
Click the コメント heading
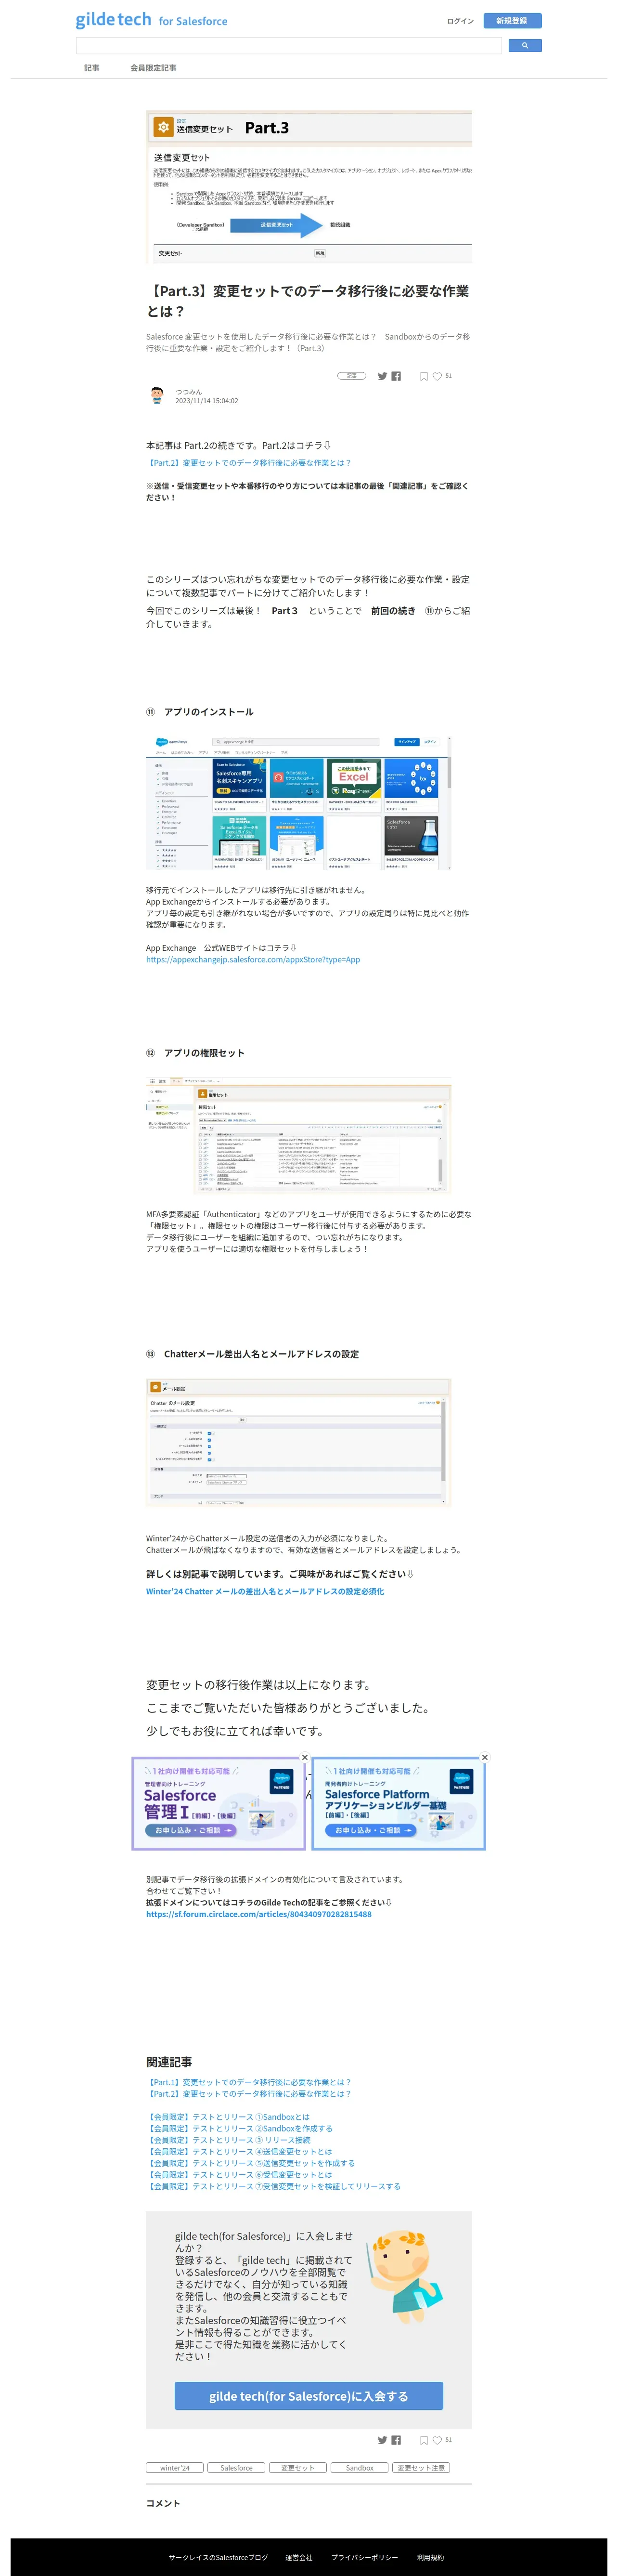163,2503
